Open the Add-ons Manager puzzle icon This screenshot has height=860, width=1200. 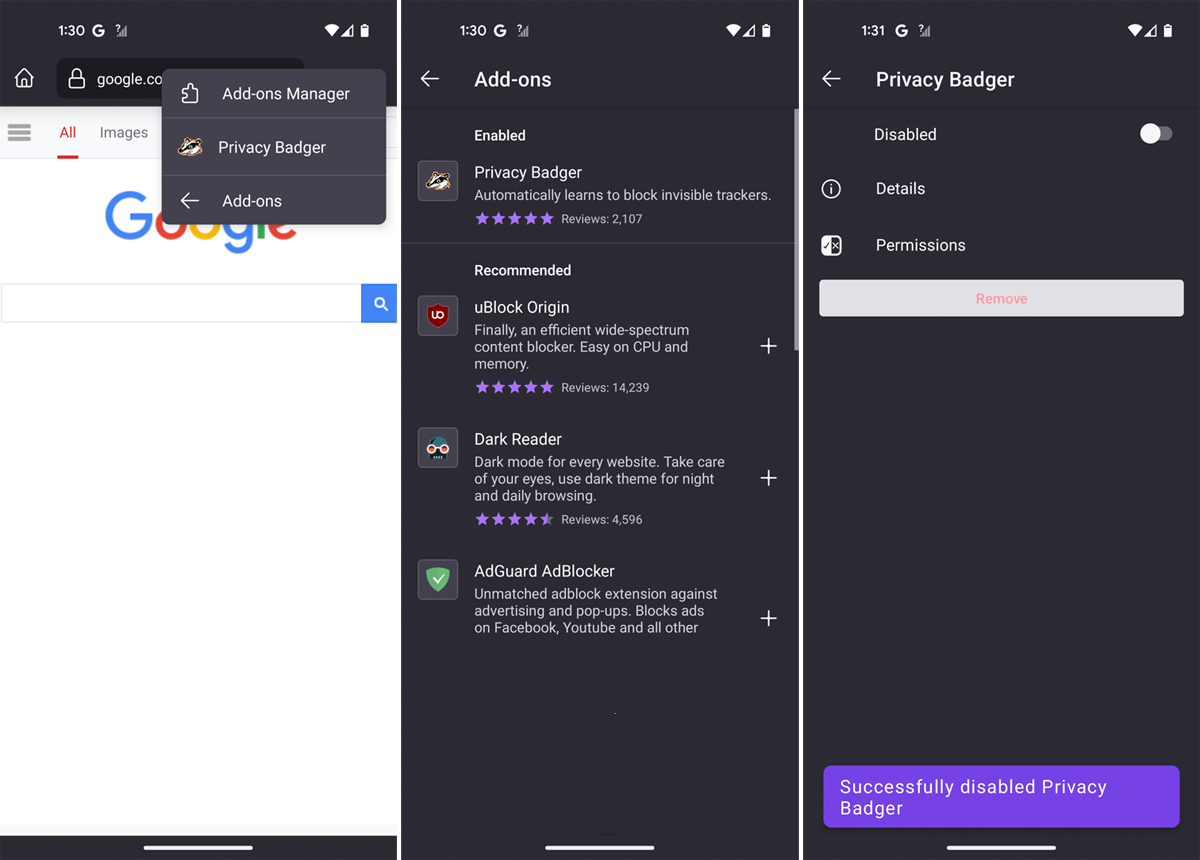(190, 93)
